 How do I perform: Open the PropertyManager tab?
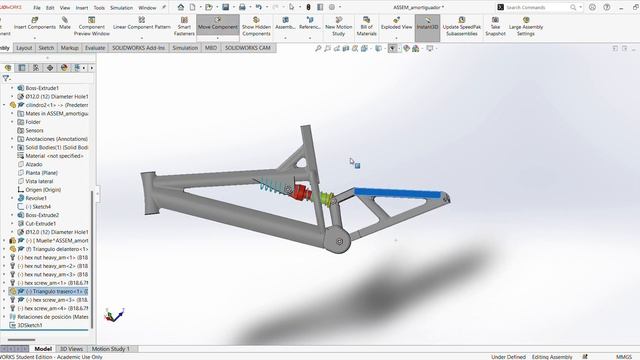tap(22, 68)
